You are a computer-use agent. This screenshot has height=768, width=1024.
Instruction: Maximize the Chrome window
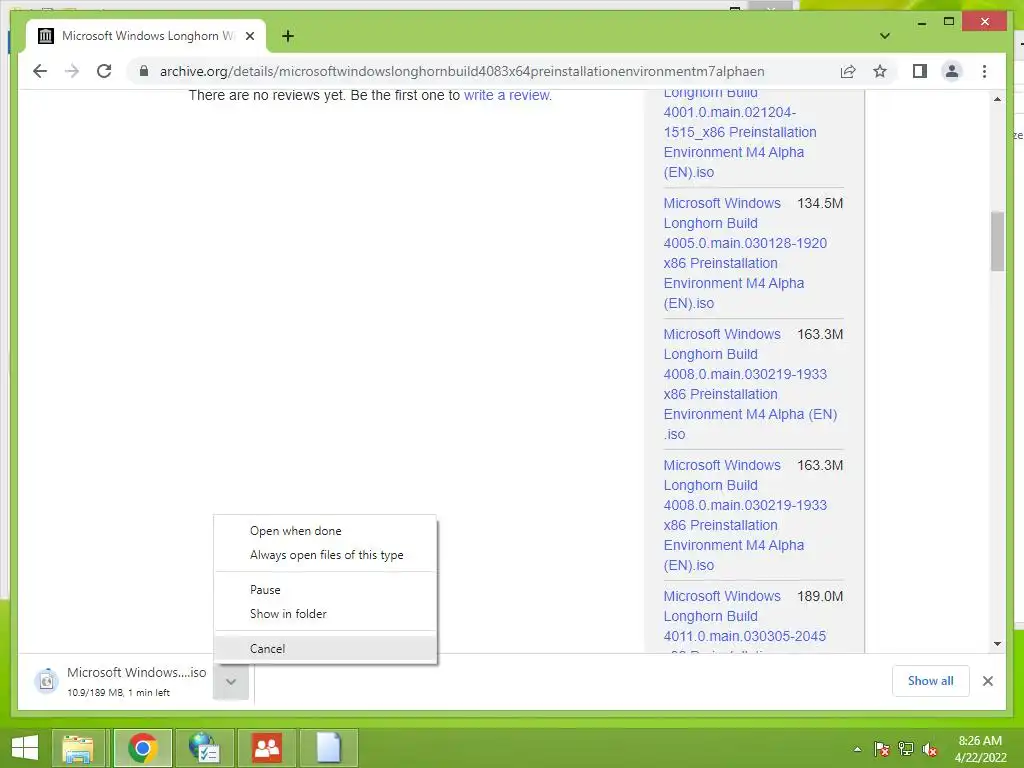[949, 22]
